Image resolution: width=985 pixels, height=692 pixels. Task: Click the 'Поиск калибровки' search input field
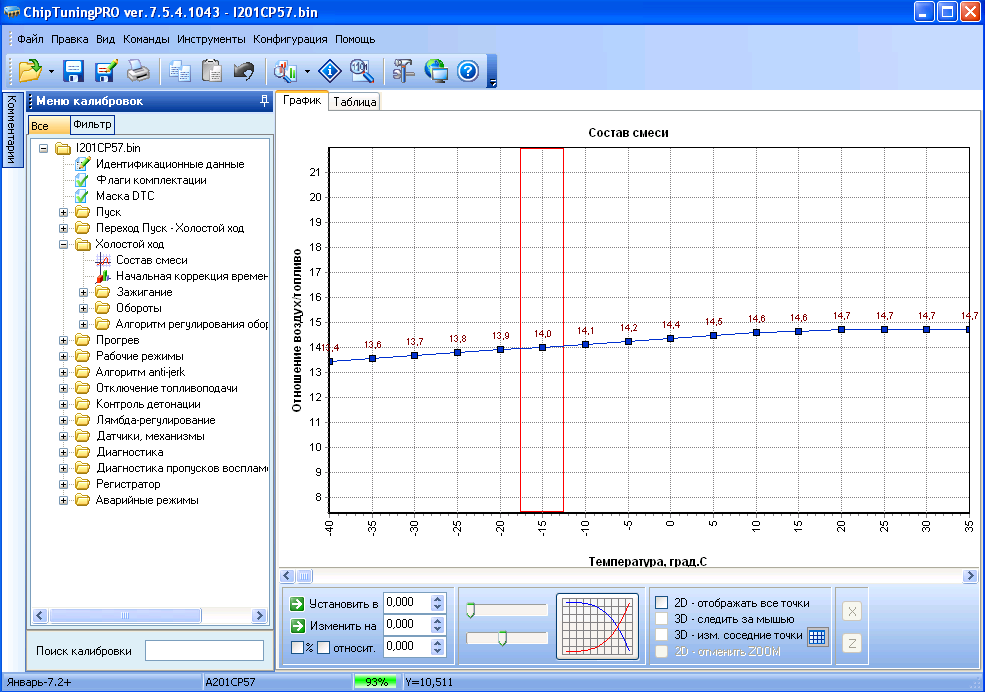coord(204,651)
